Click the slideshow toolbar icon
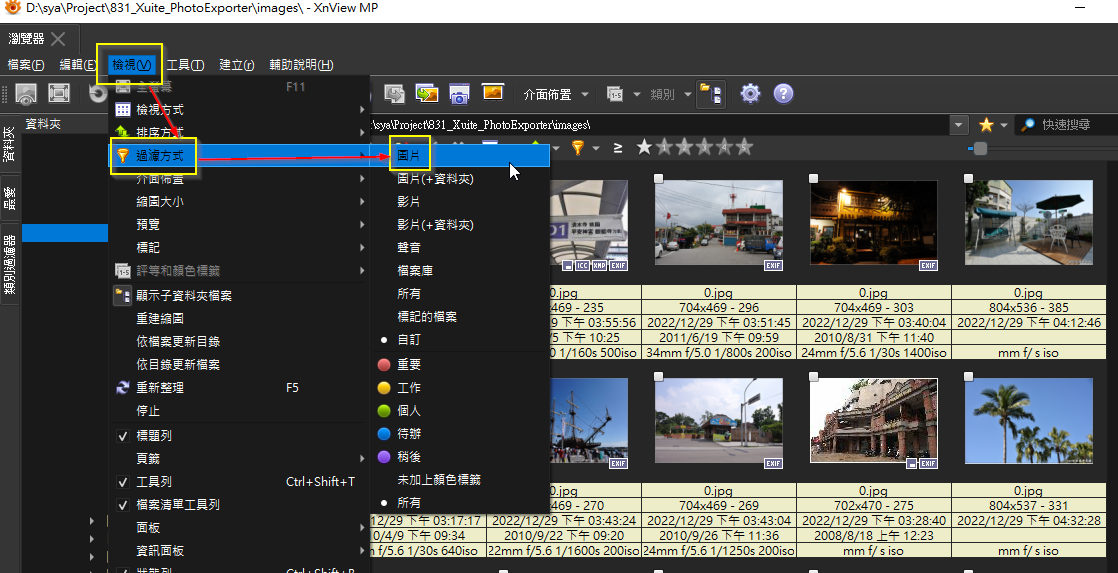 click(x=493, y=93)
